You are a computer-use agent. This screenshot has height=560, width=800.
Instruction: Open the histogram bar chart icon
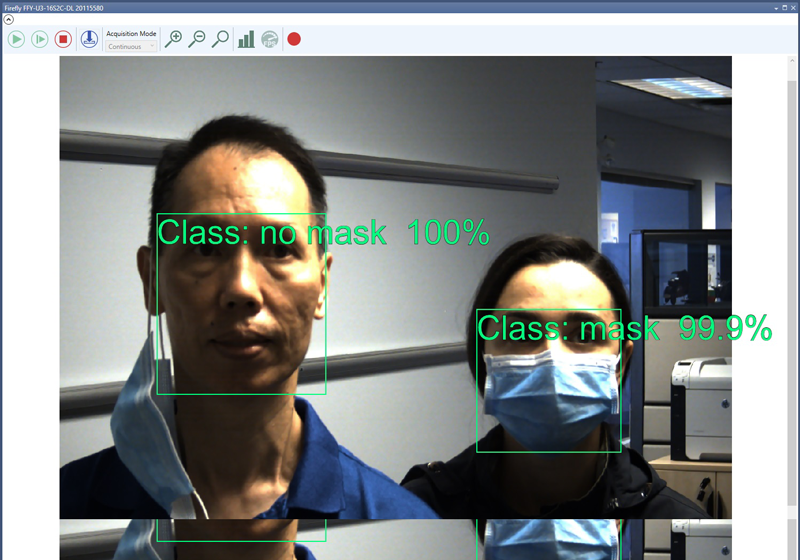click(x=246, y=39)
